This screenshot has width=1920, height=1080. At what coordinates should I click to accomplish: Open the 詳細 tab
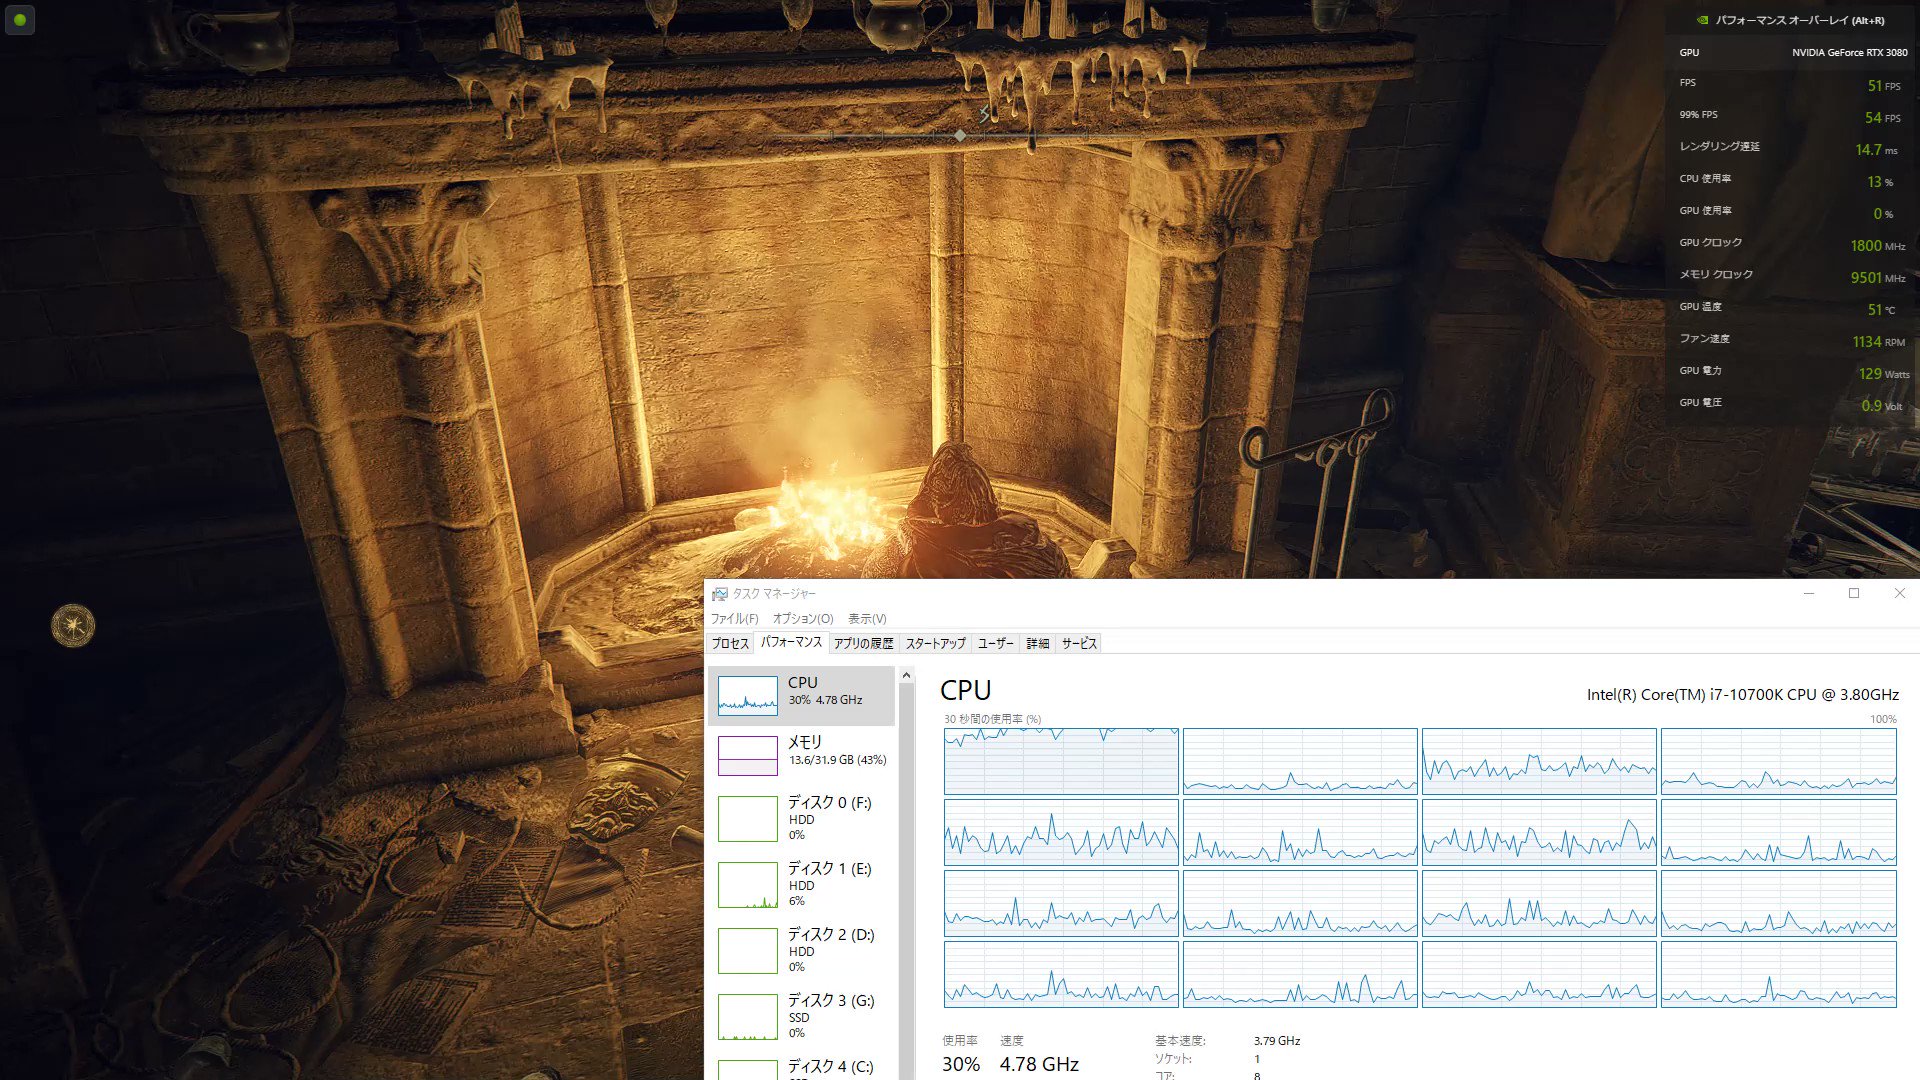coord(1038,644)
